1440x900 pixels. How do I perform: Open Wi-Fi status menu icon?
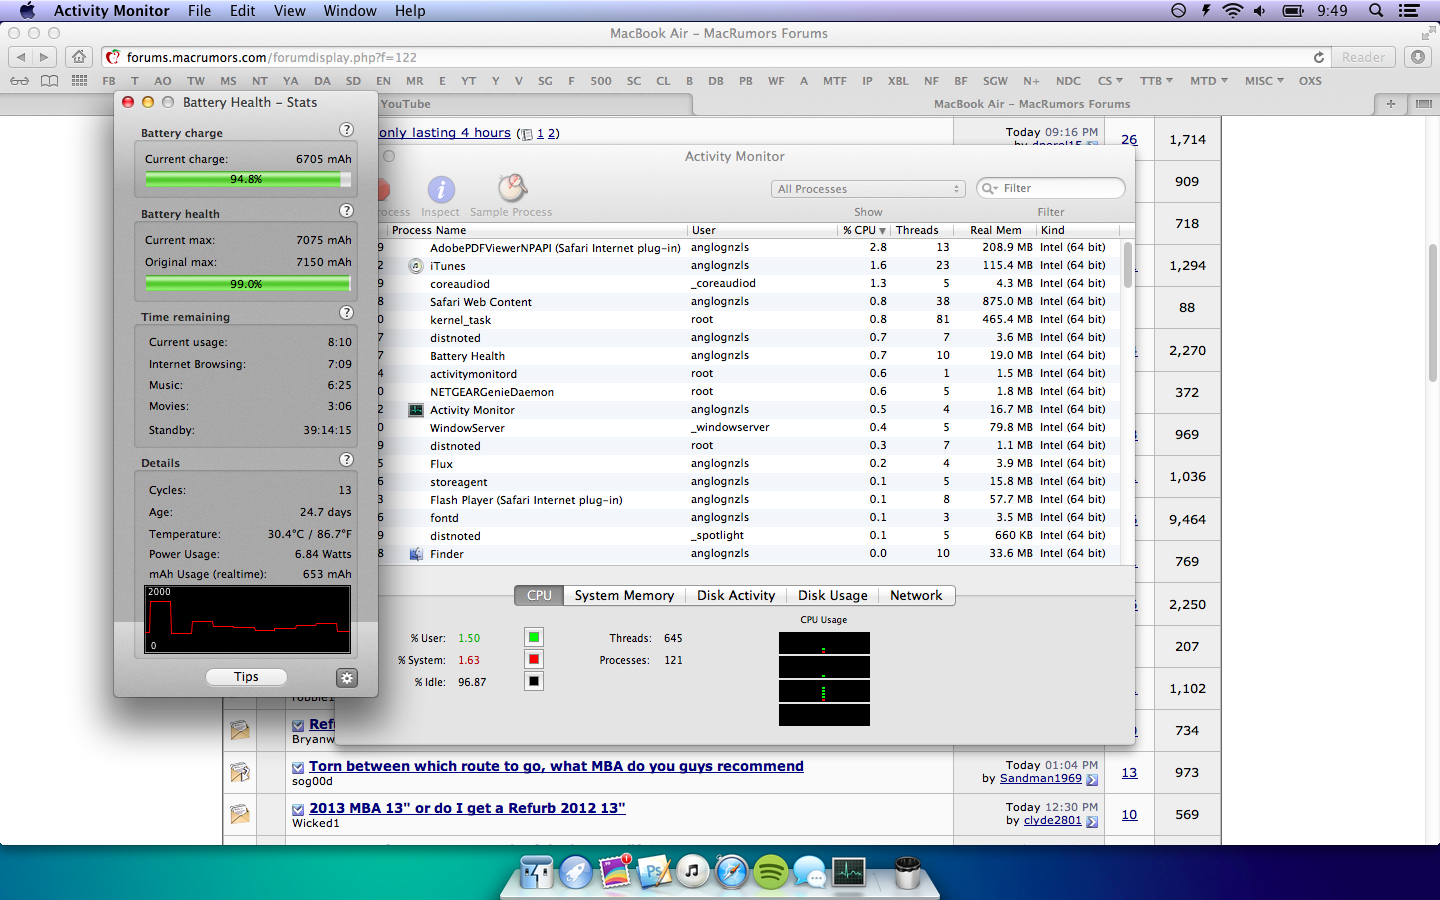coord(1233,11)
